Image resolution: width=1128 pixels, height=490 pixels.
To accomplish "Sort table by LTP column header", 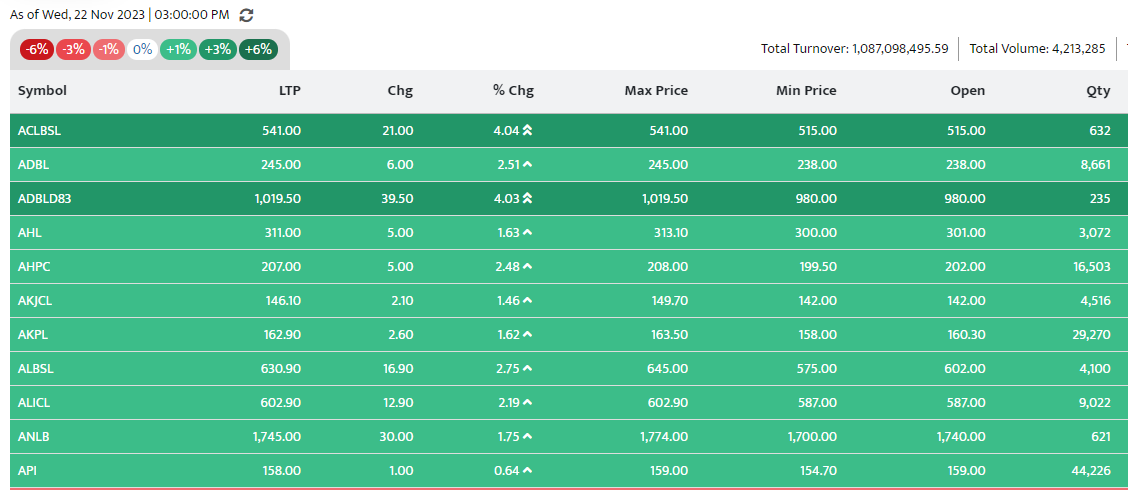I will pos(289,91).
